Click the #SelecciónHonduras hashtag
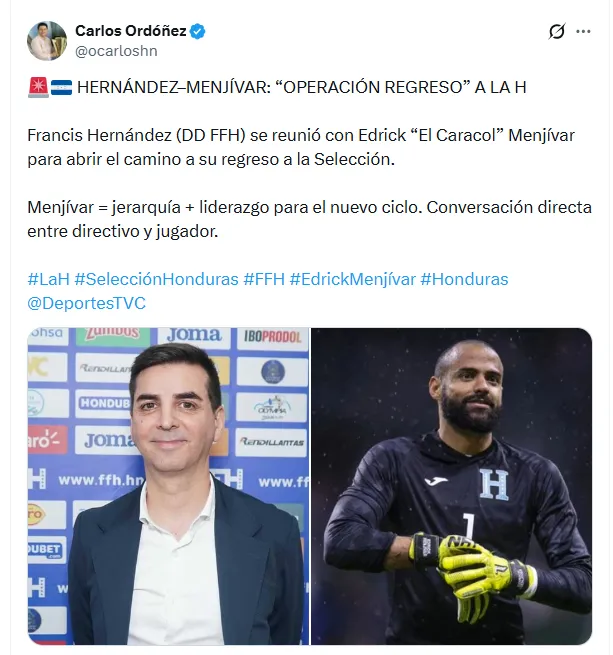Screen dimensions: 613x655 click(156, 279)
